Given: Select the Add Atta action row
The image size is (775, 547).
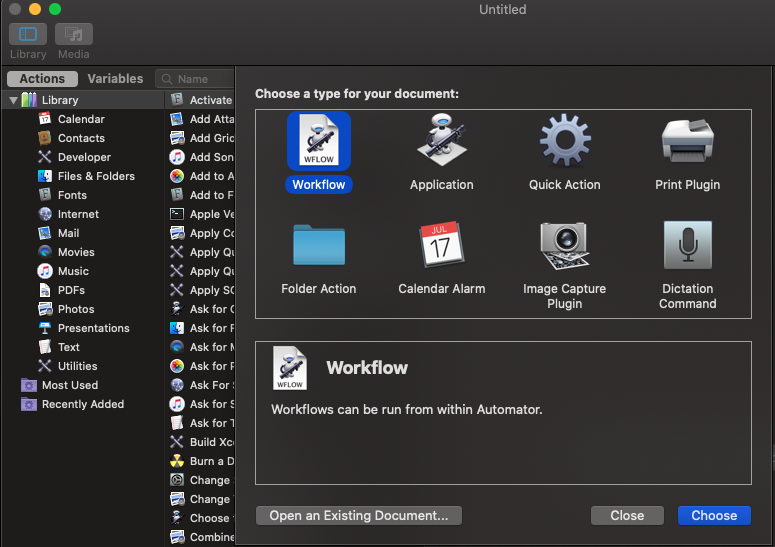Looking at the screenshot, I should click(x=201, y=119).
